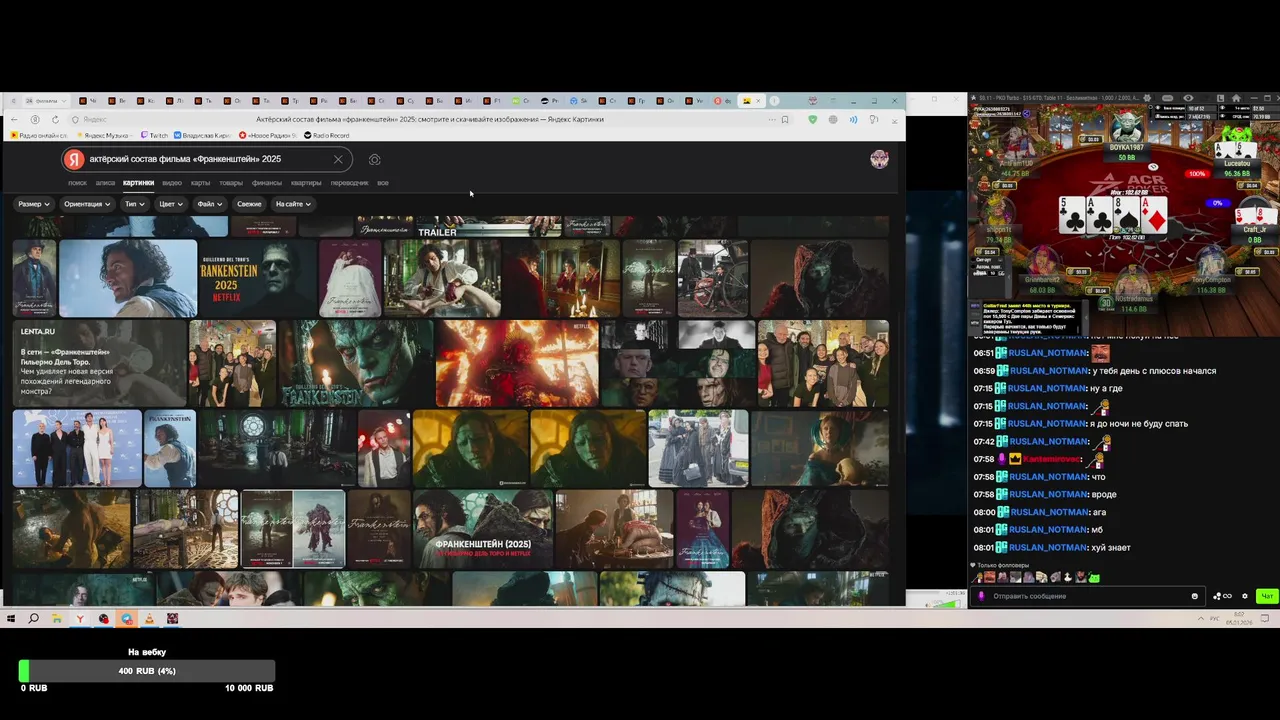Switch to the видео tab
The image size is (1280, 720).
pyautogui.click(x=172, y=183)
